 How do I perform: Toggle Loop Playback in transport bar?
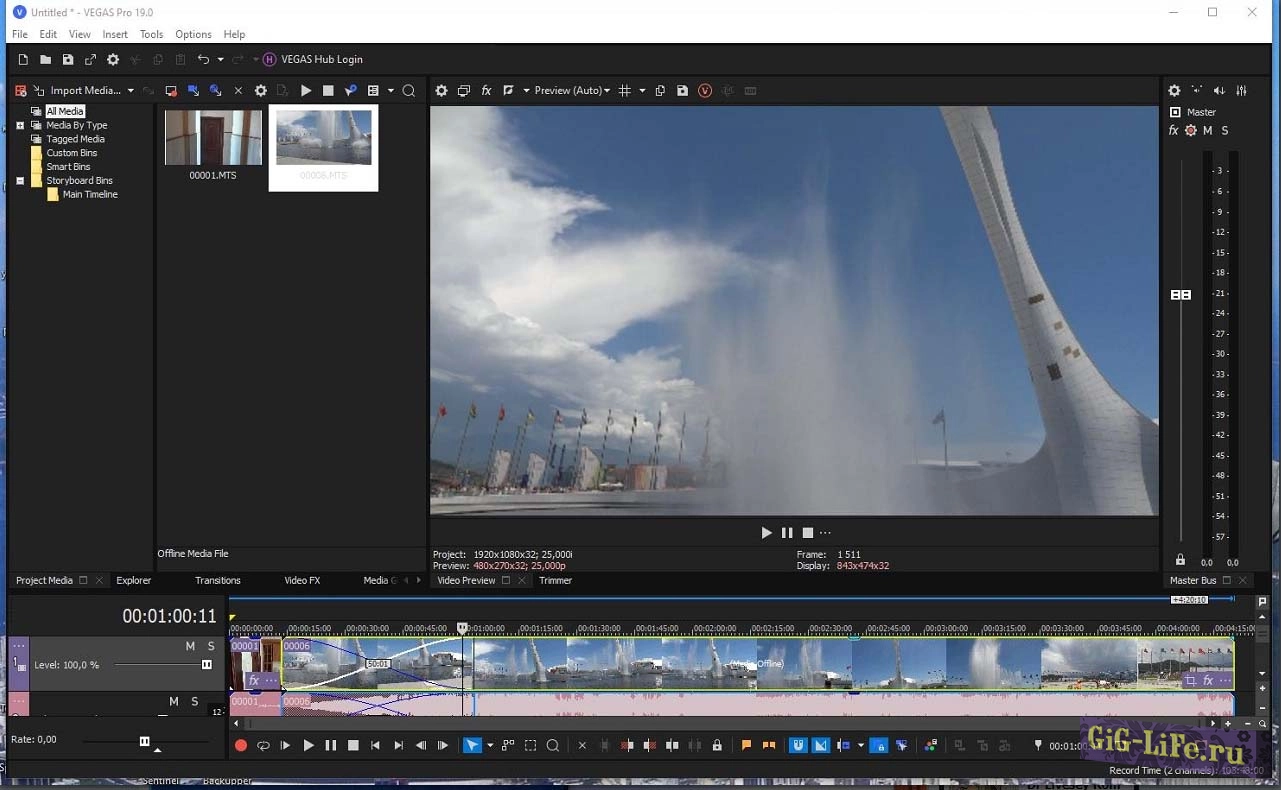263,745
